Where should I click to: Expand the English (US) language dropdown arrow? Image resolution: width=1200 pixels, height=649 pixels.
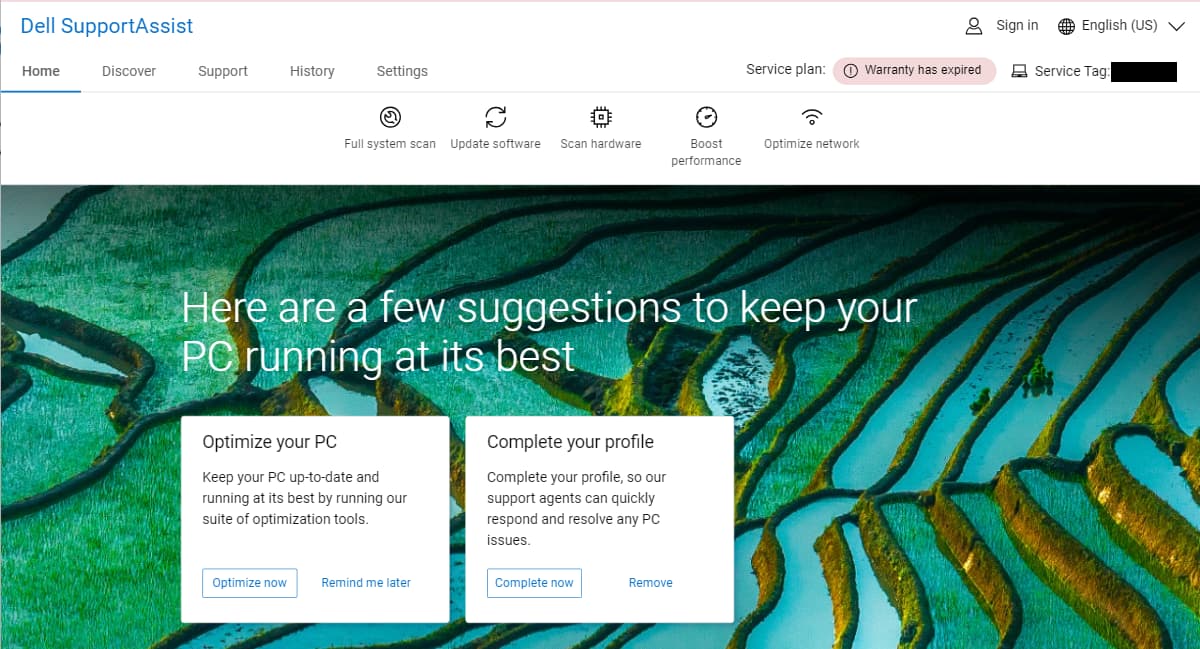tap(1176, 27)
